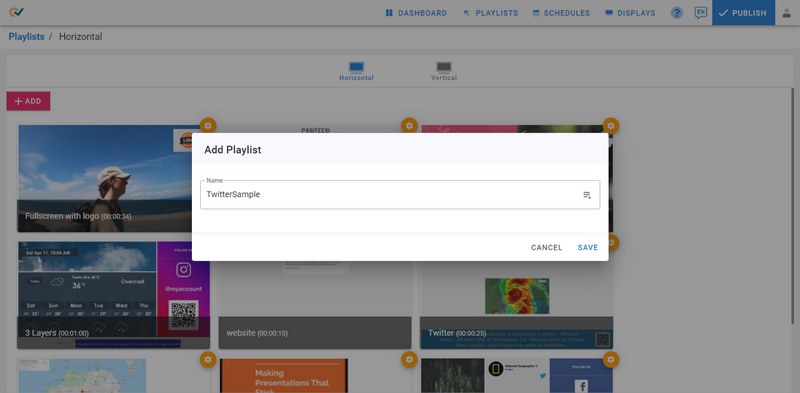This screenshot has width=800, height=393.
Task: Switch to the Vertical orientation tab
Action: [x=444, y=71]
